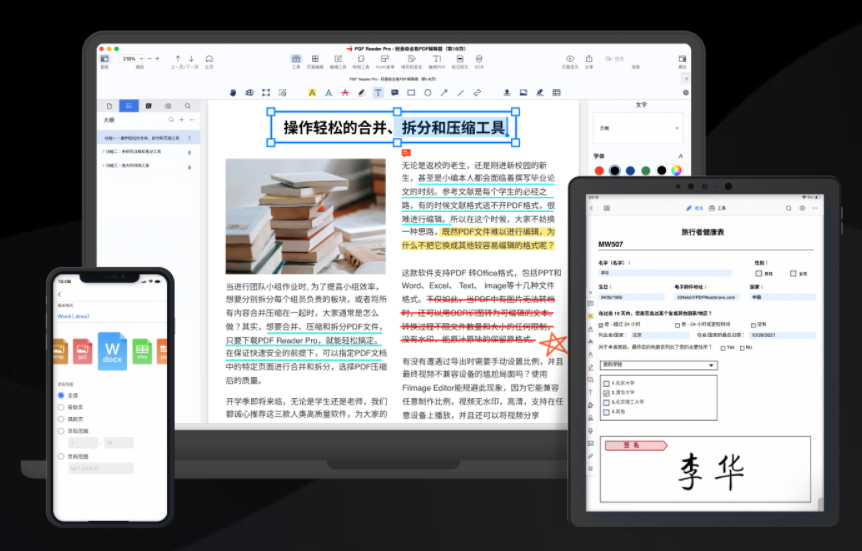Select the rectangle shape tool

pyautogui.click(x=411, y=92)
